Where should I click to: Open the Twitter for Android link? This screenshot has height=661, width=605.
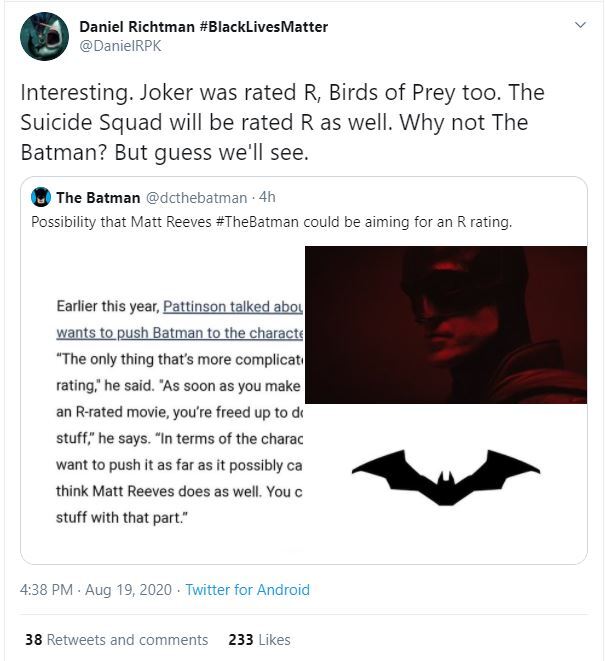(x=247, y=590)
